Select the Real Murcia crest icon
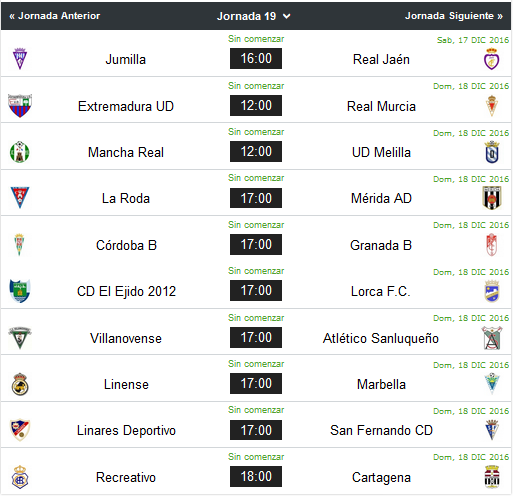Viewport: 513px width, 497px height. pos(492,106)
